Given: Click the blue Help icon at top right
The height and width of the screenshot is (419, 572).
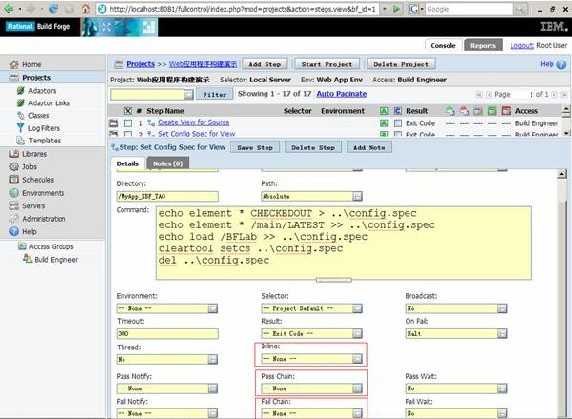Looking at the screenshot, I should [561, 65].
